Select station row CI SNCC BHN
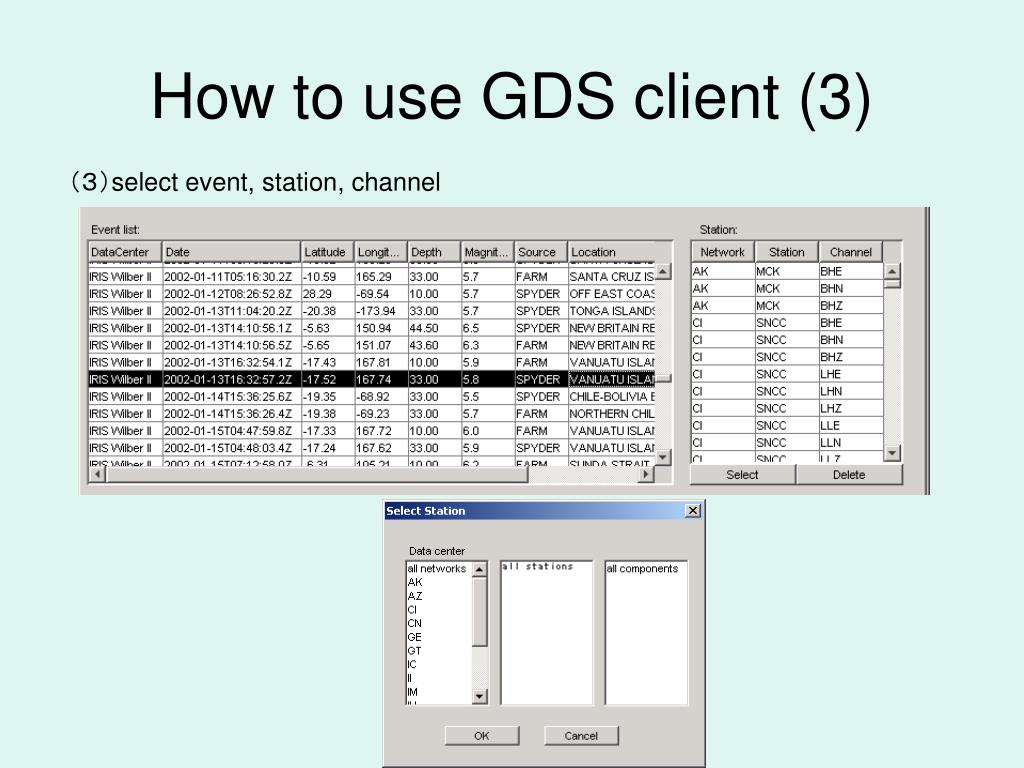This screenshot has width=1024, height=768. (x=787, y=340)
